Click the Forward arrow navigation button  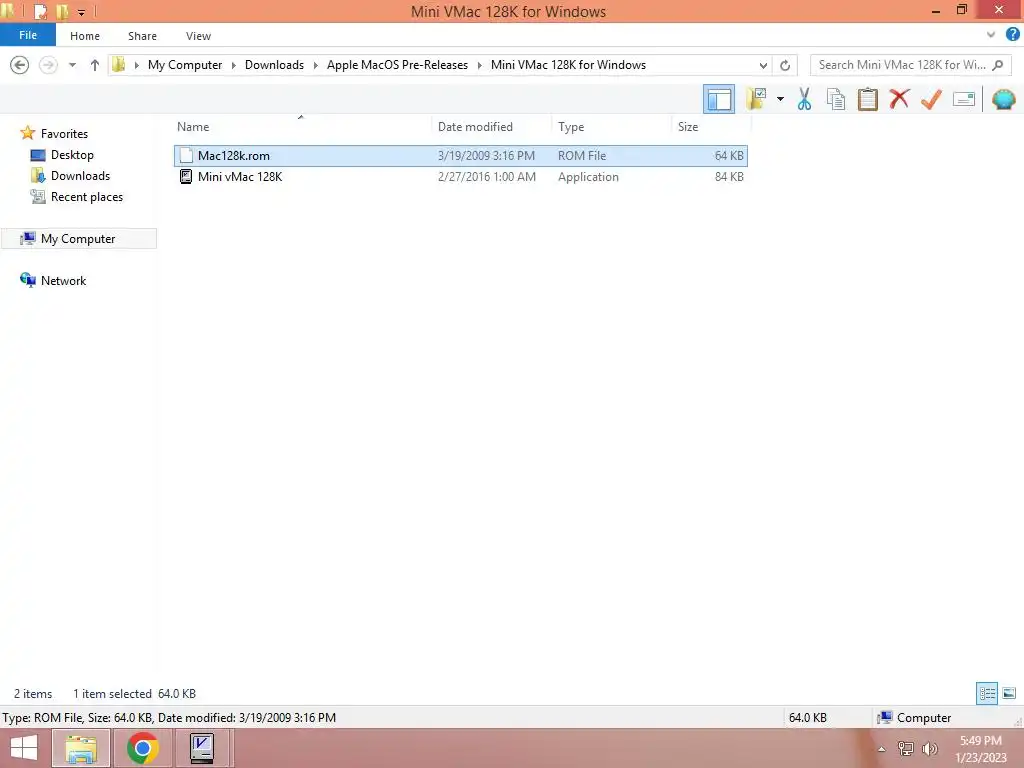[x=48, y=65]
